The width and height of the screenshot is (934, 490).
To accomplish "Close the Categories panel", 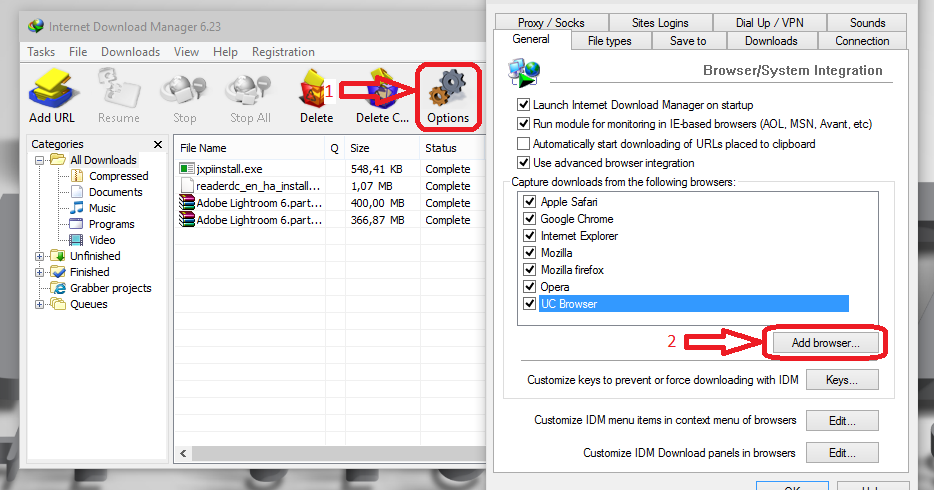I will click(x=158, y=144).
